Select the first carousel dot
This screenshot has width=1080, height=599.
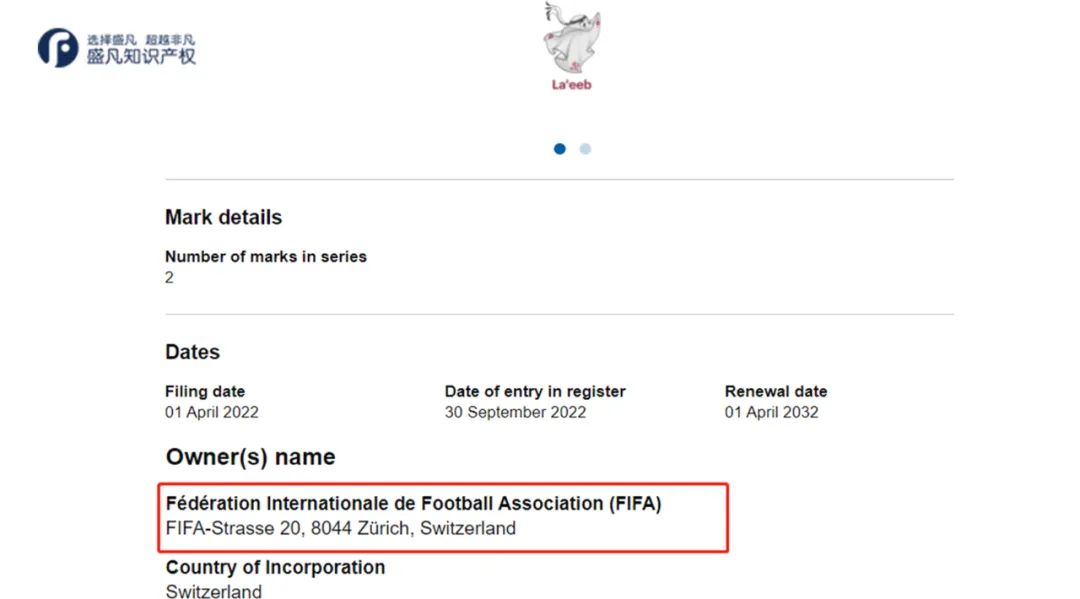560,149
